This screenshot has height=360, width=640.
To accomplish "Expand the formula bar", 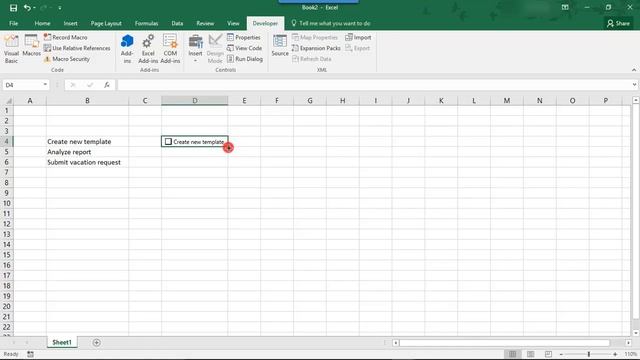I will click(x=634, y=84).
